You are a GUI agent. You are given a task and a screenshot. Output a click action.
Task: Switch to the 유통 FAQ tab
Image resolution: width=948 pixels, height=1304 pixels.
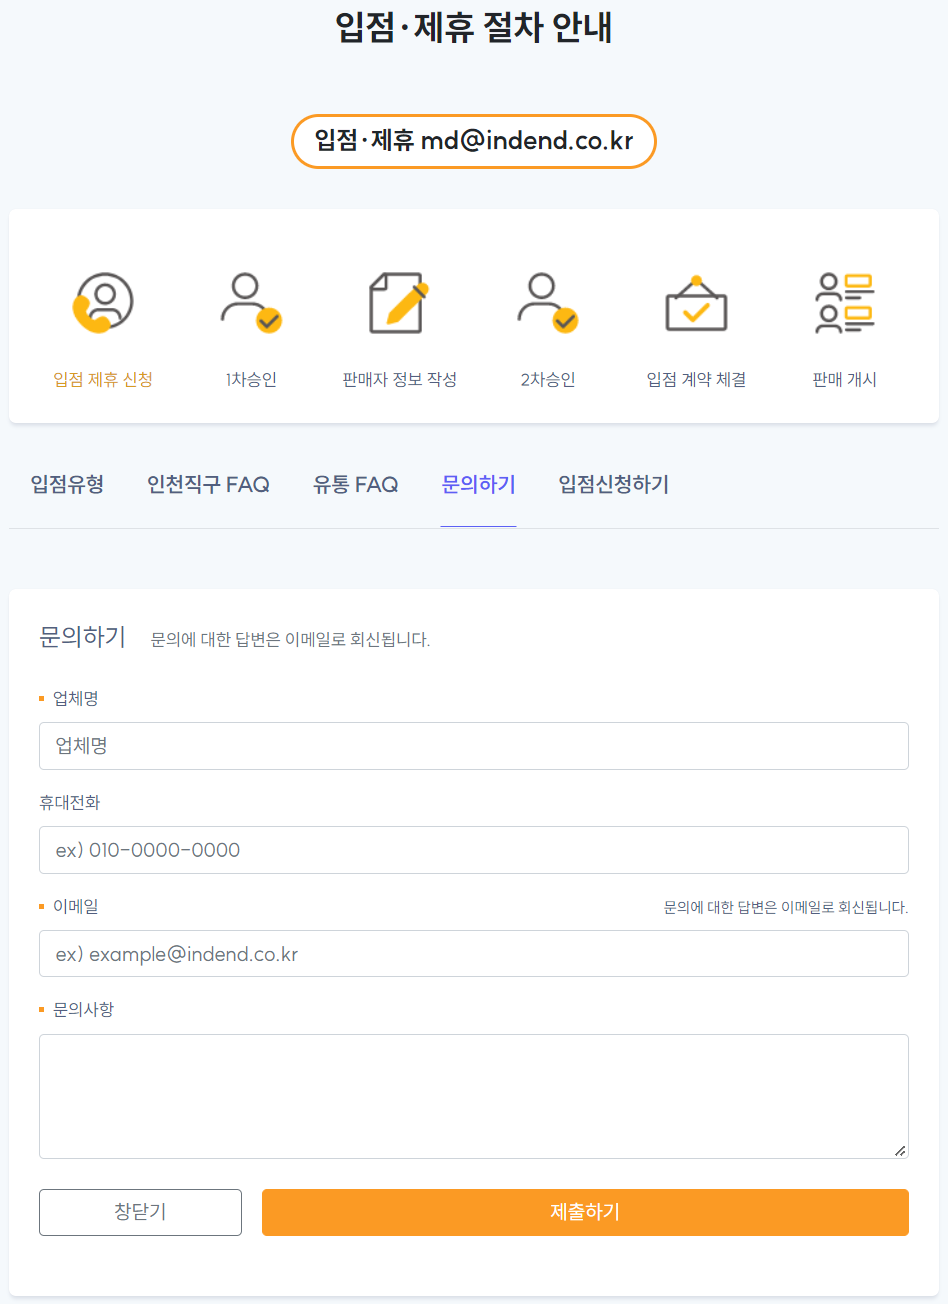coord(355,485)
